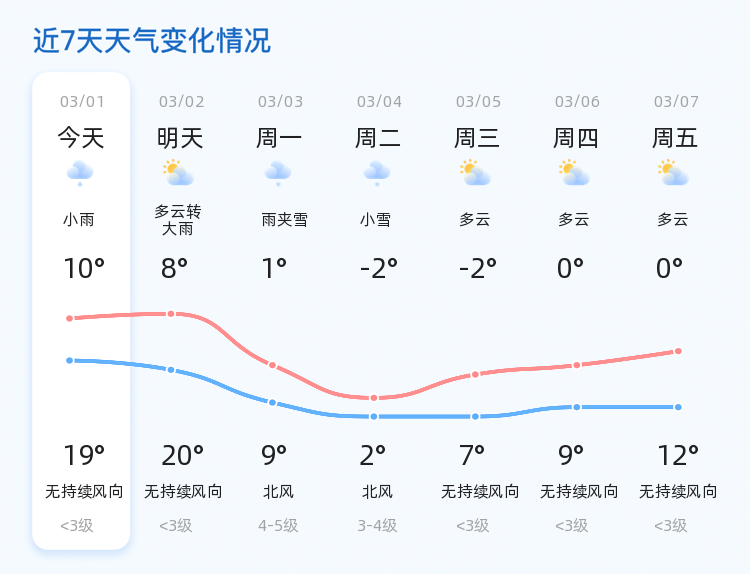The height and width of the screenshot is (574, 750).
Task: Click the 近7天天气变化情况 heading
Action: 152,41
